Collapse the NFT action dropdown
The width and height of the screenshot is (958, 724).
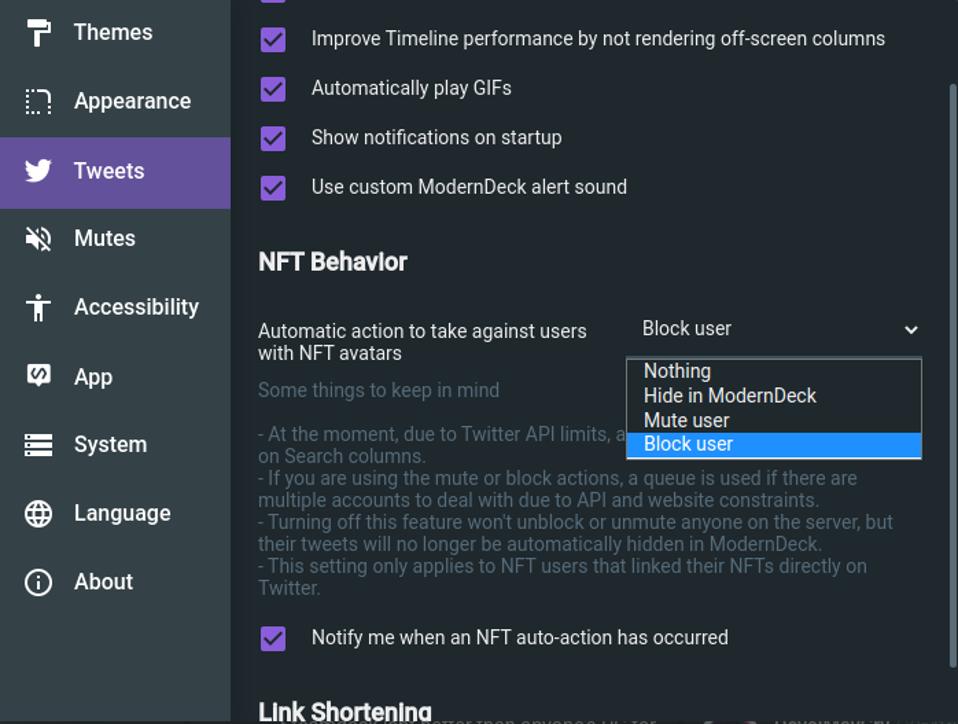780,329
